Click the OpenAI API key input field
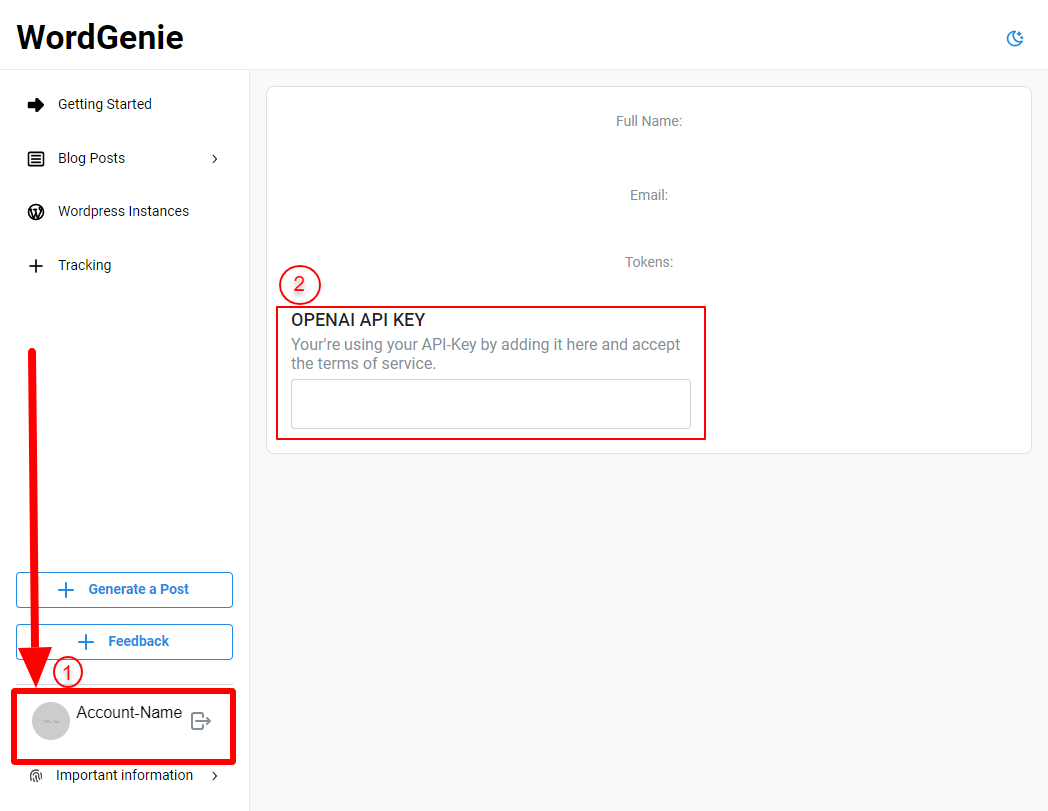Screen dimensions: 1048x811 [x=490, y=403]
